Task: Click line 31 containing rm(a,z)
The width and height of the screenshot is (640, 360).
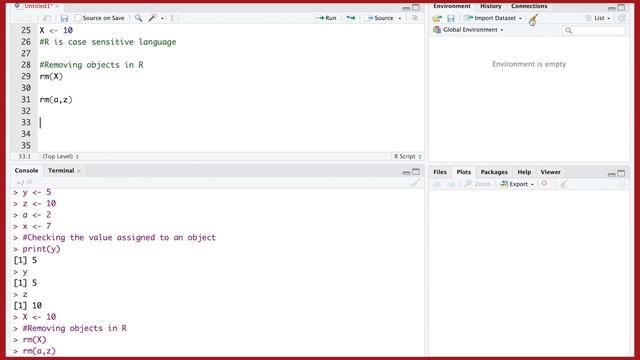Action: tap(56, 100)
